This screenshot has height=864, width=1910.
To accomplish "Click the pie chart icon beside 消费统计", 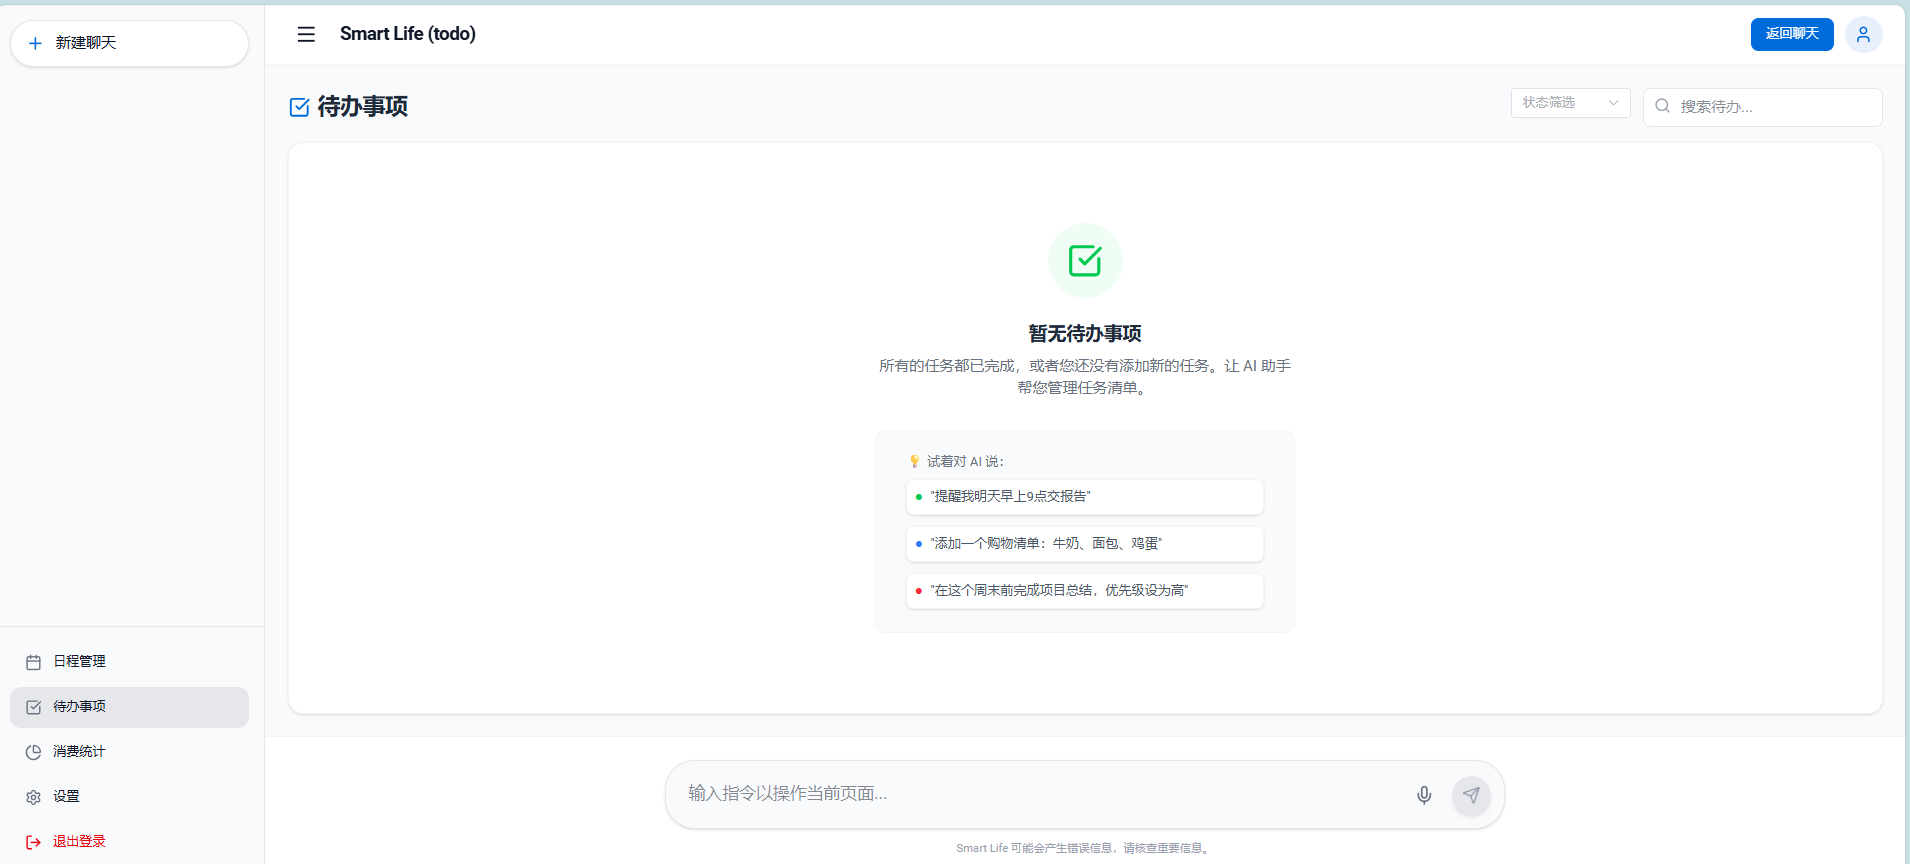I will 33,752.
